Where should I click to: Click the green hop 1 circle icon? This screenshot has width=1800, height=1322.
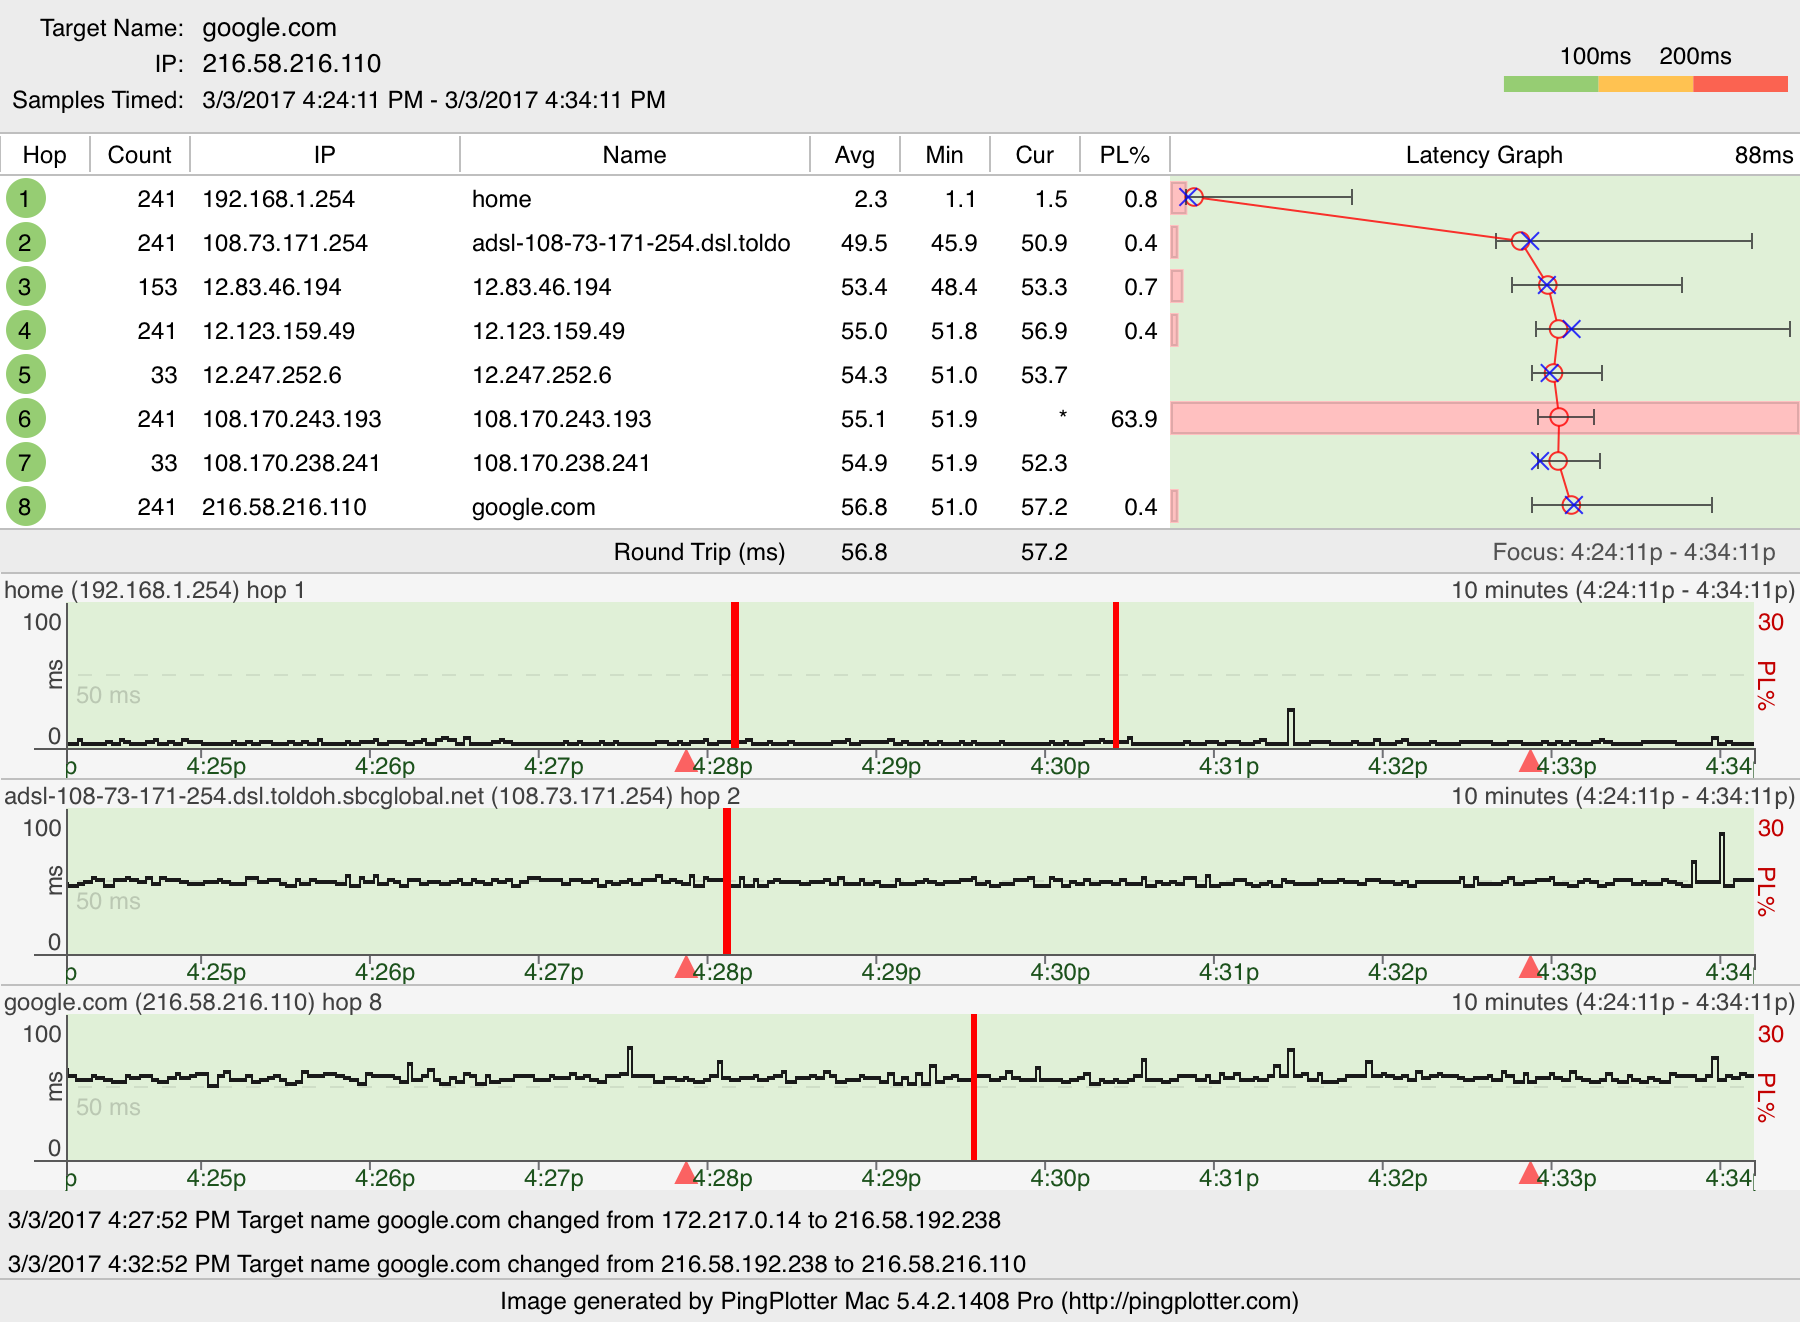click(x=25, y=198)
